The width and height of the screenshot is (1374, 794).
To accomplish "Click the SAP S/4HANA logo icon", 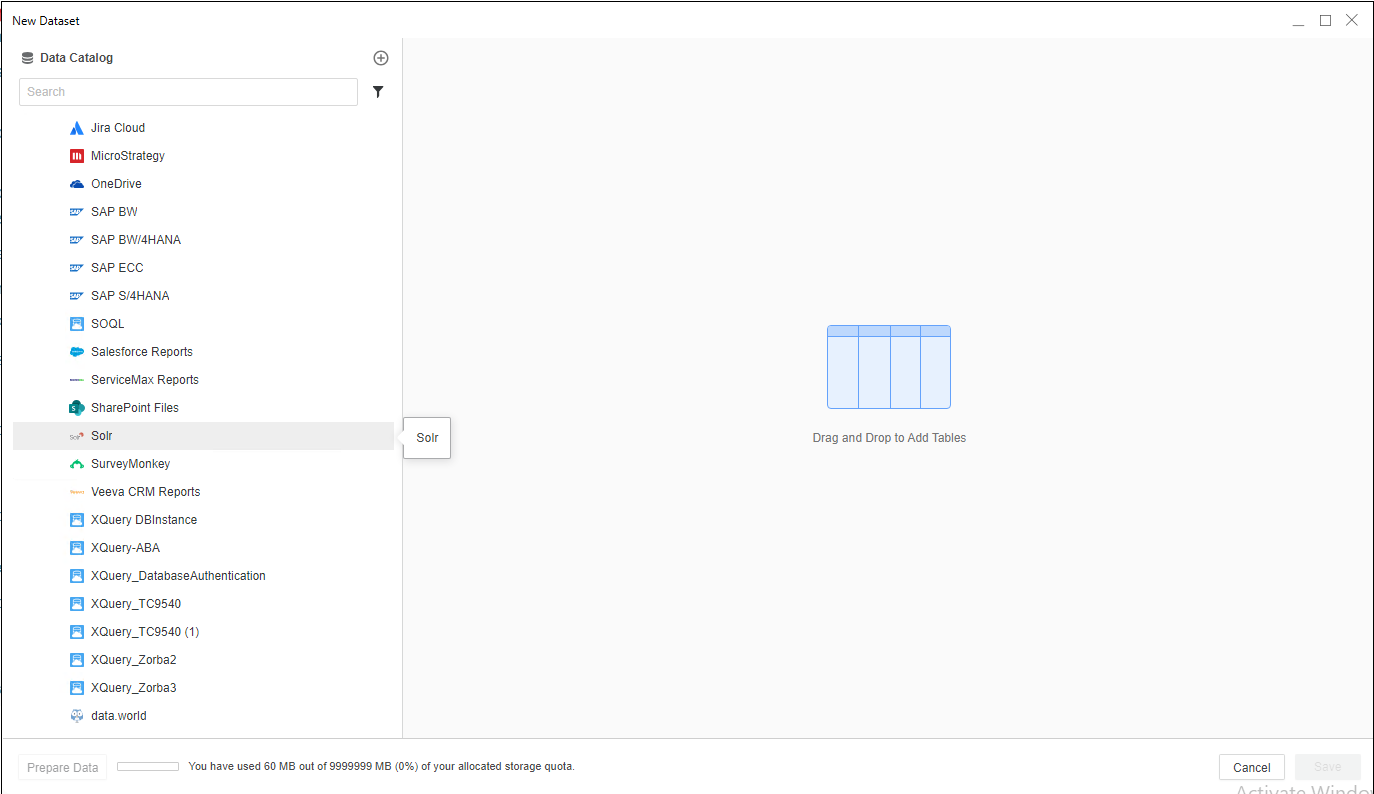I will [x=77, y=296].
